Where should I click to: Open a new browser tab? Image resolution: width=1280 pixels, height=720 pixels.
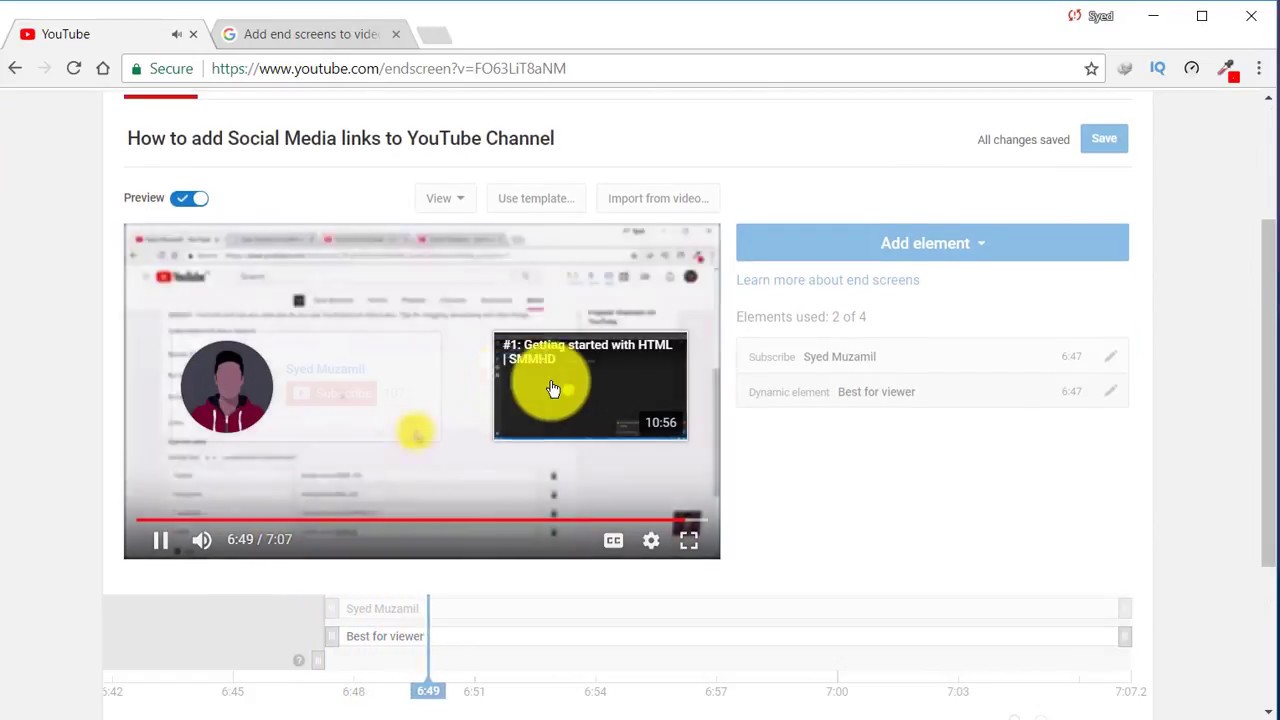coord(434,35)
